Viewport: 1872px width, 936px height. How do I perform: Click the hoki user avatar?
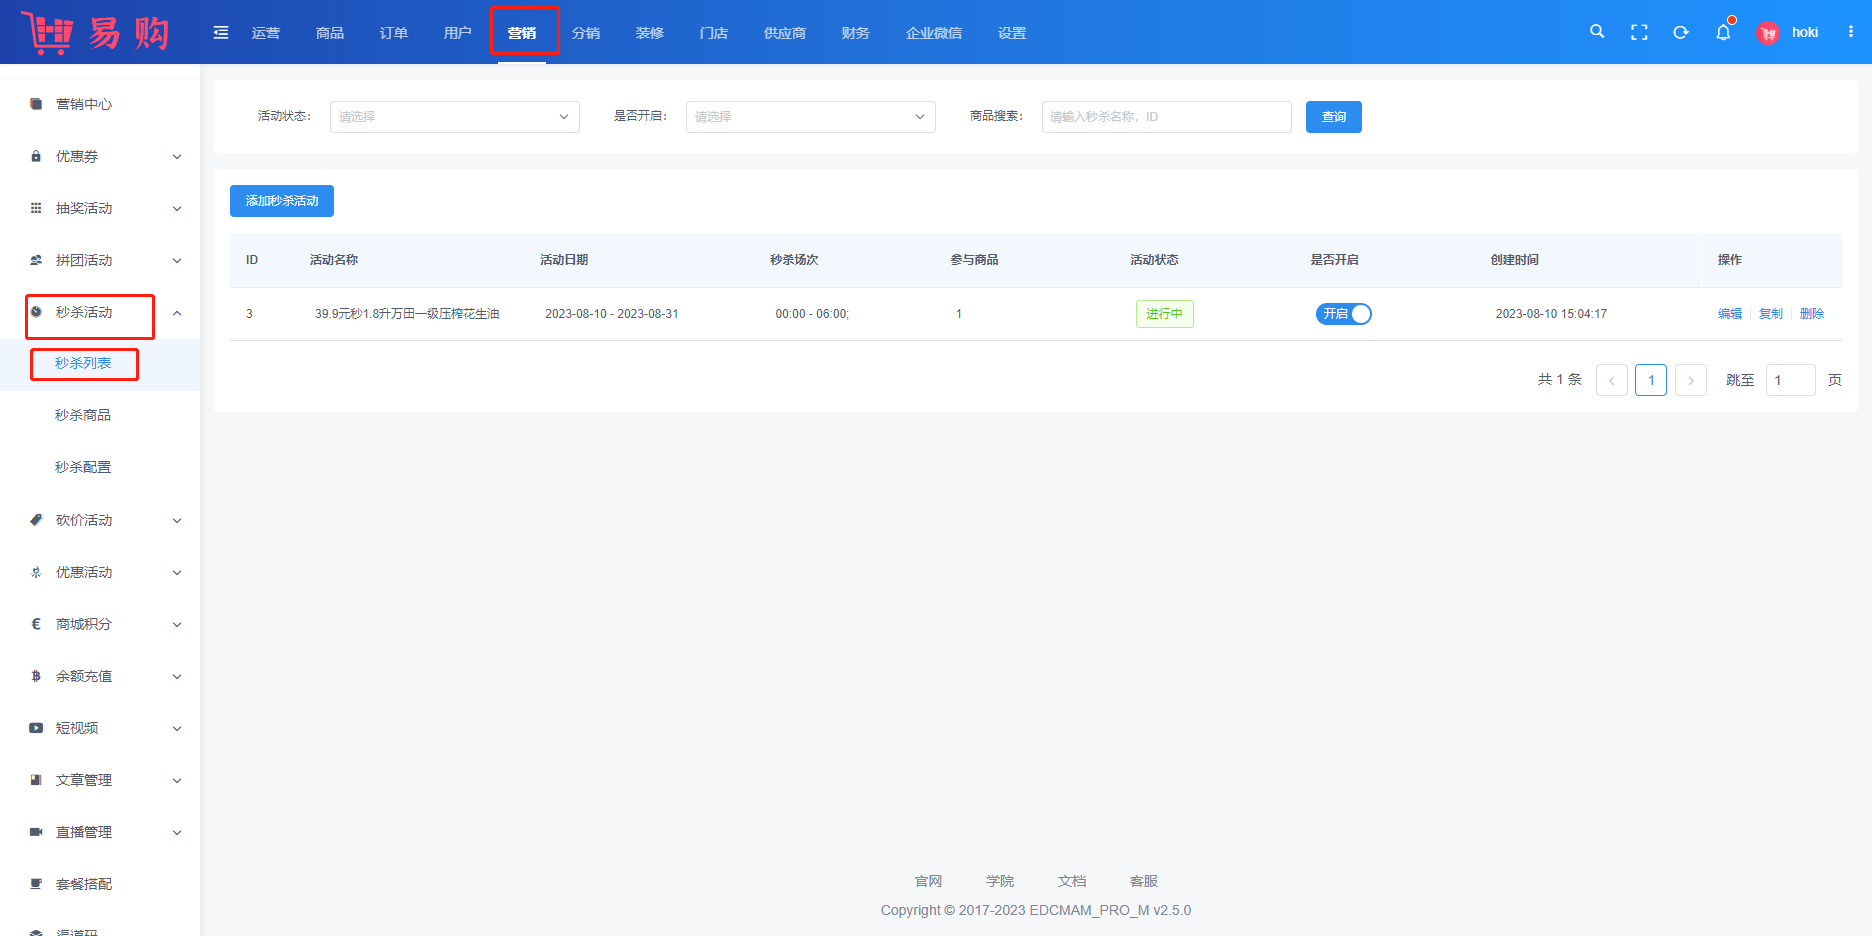pyautogui.click(x=1768, y=33)
